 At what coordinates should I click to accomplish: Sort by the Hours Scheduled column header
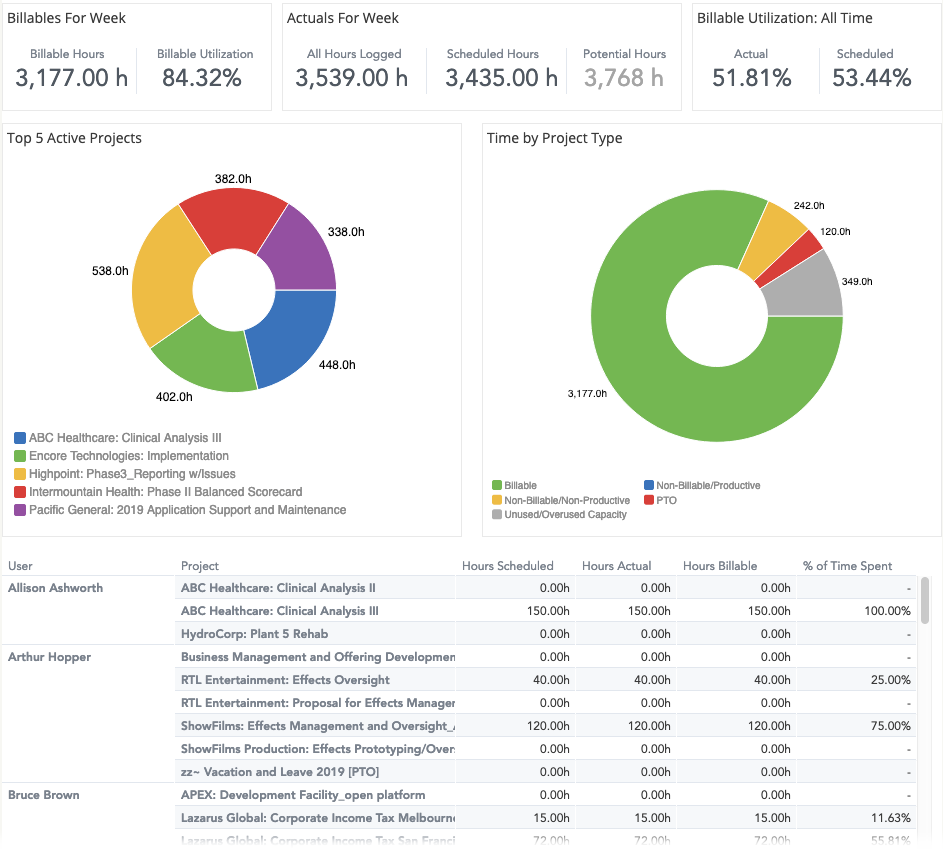(508, 566)
